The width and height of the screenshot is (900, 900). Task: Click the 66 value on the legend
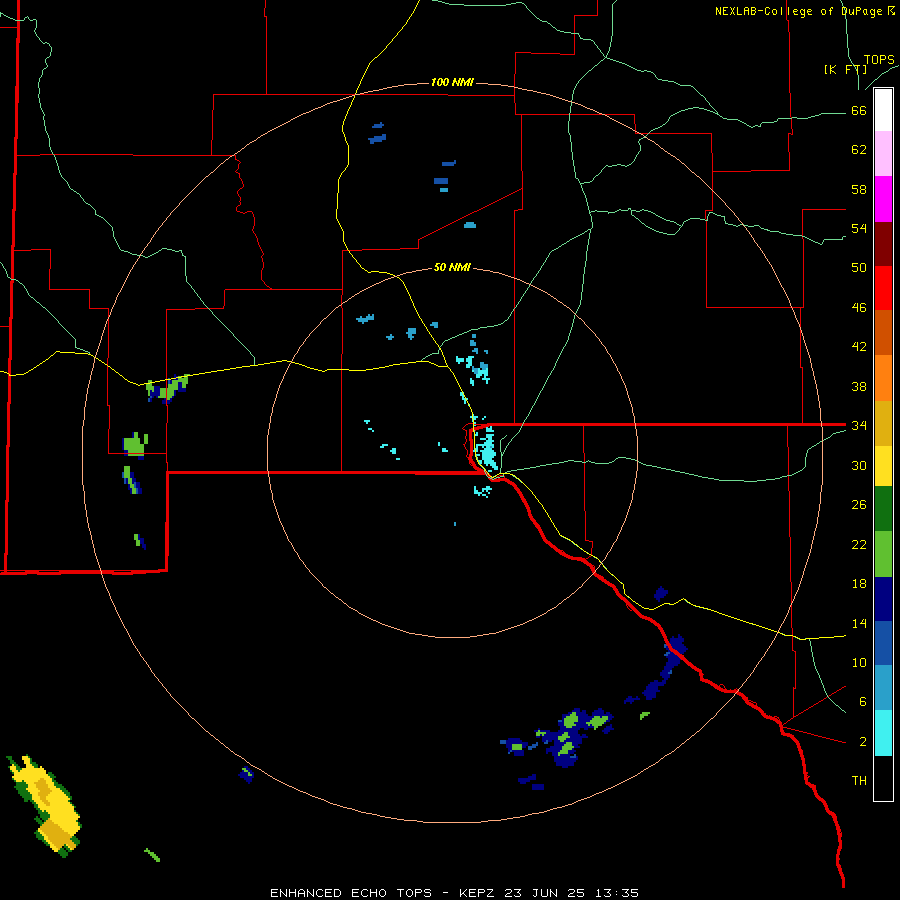pos(859,110)
